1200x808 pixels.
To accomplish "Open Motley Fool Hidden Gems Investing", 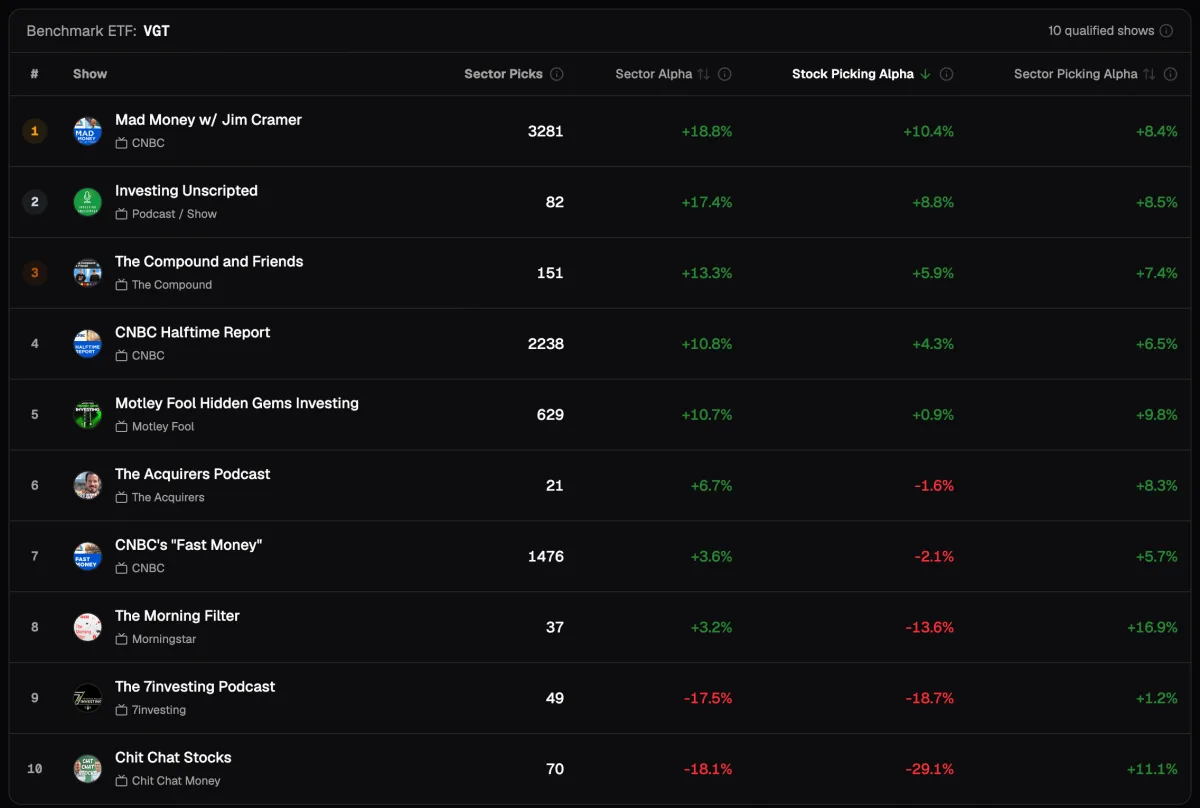I will [237, 404].
